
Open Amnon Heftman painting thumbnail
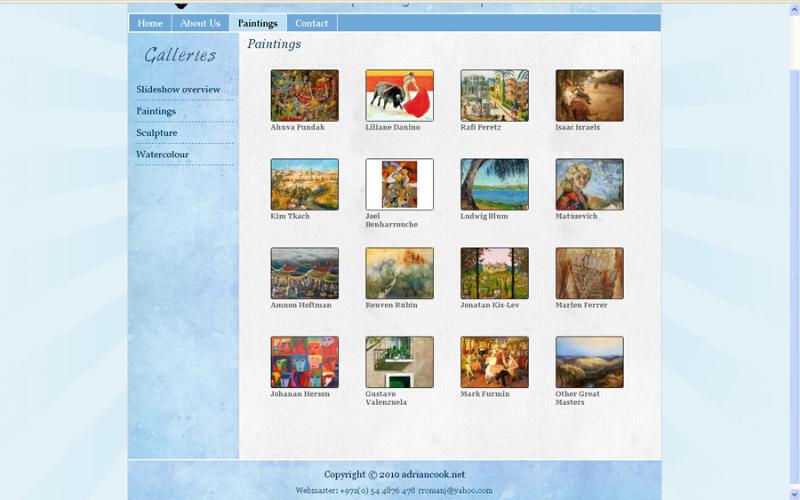click(x=305, y=273)
